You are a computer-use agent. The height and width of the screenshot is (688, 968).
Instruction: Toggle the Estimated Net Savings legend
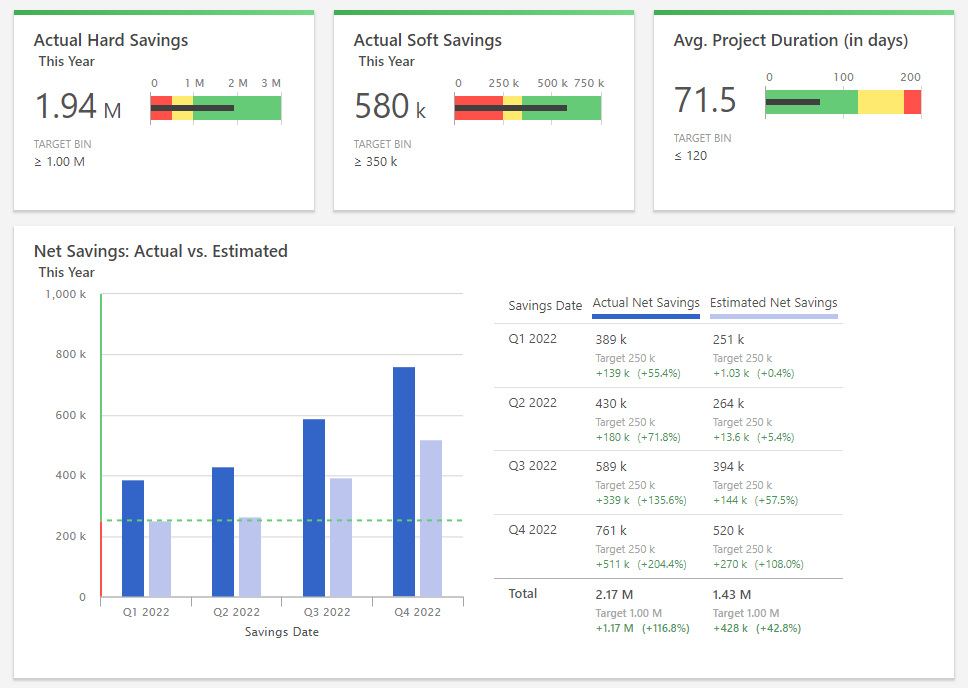point(773,301)
